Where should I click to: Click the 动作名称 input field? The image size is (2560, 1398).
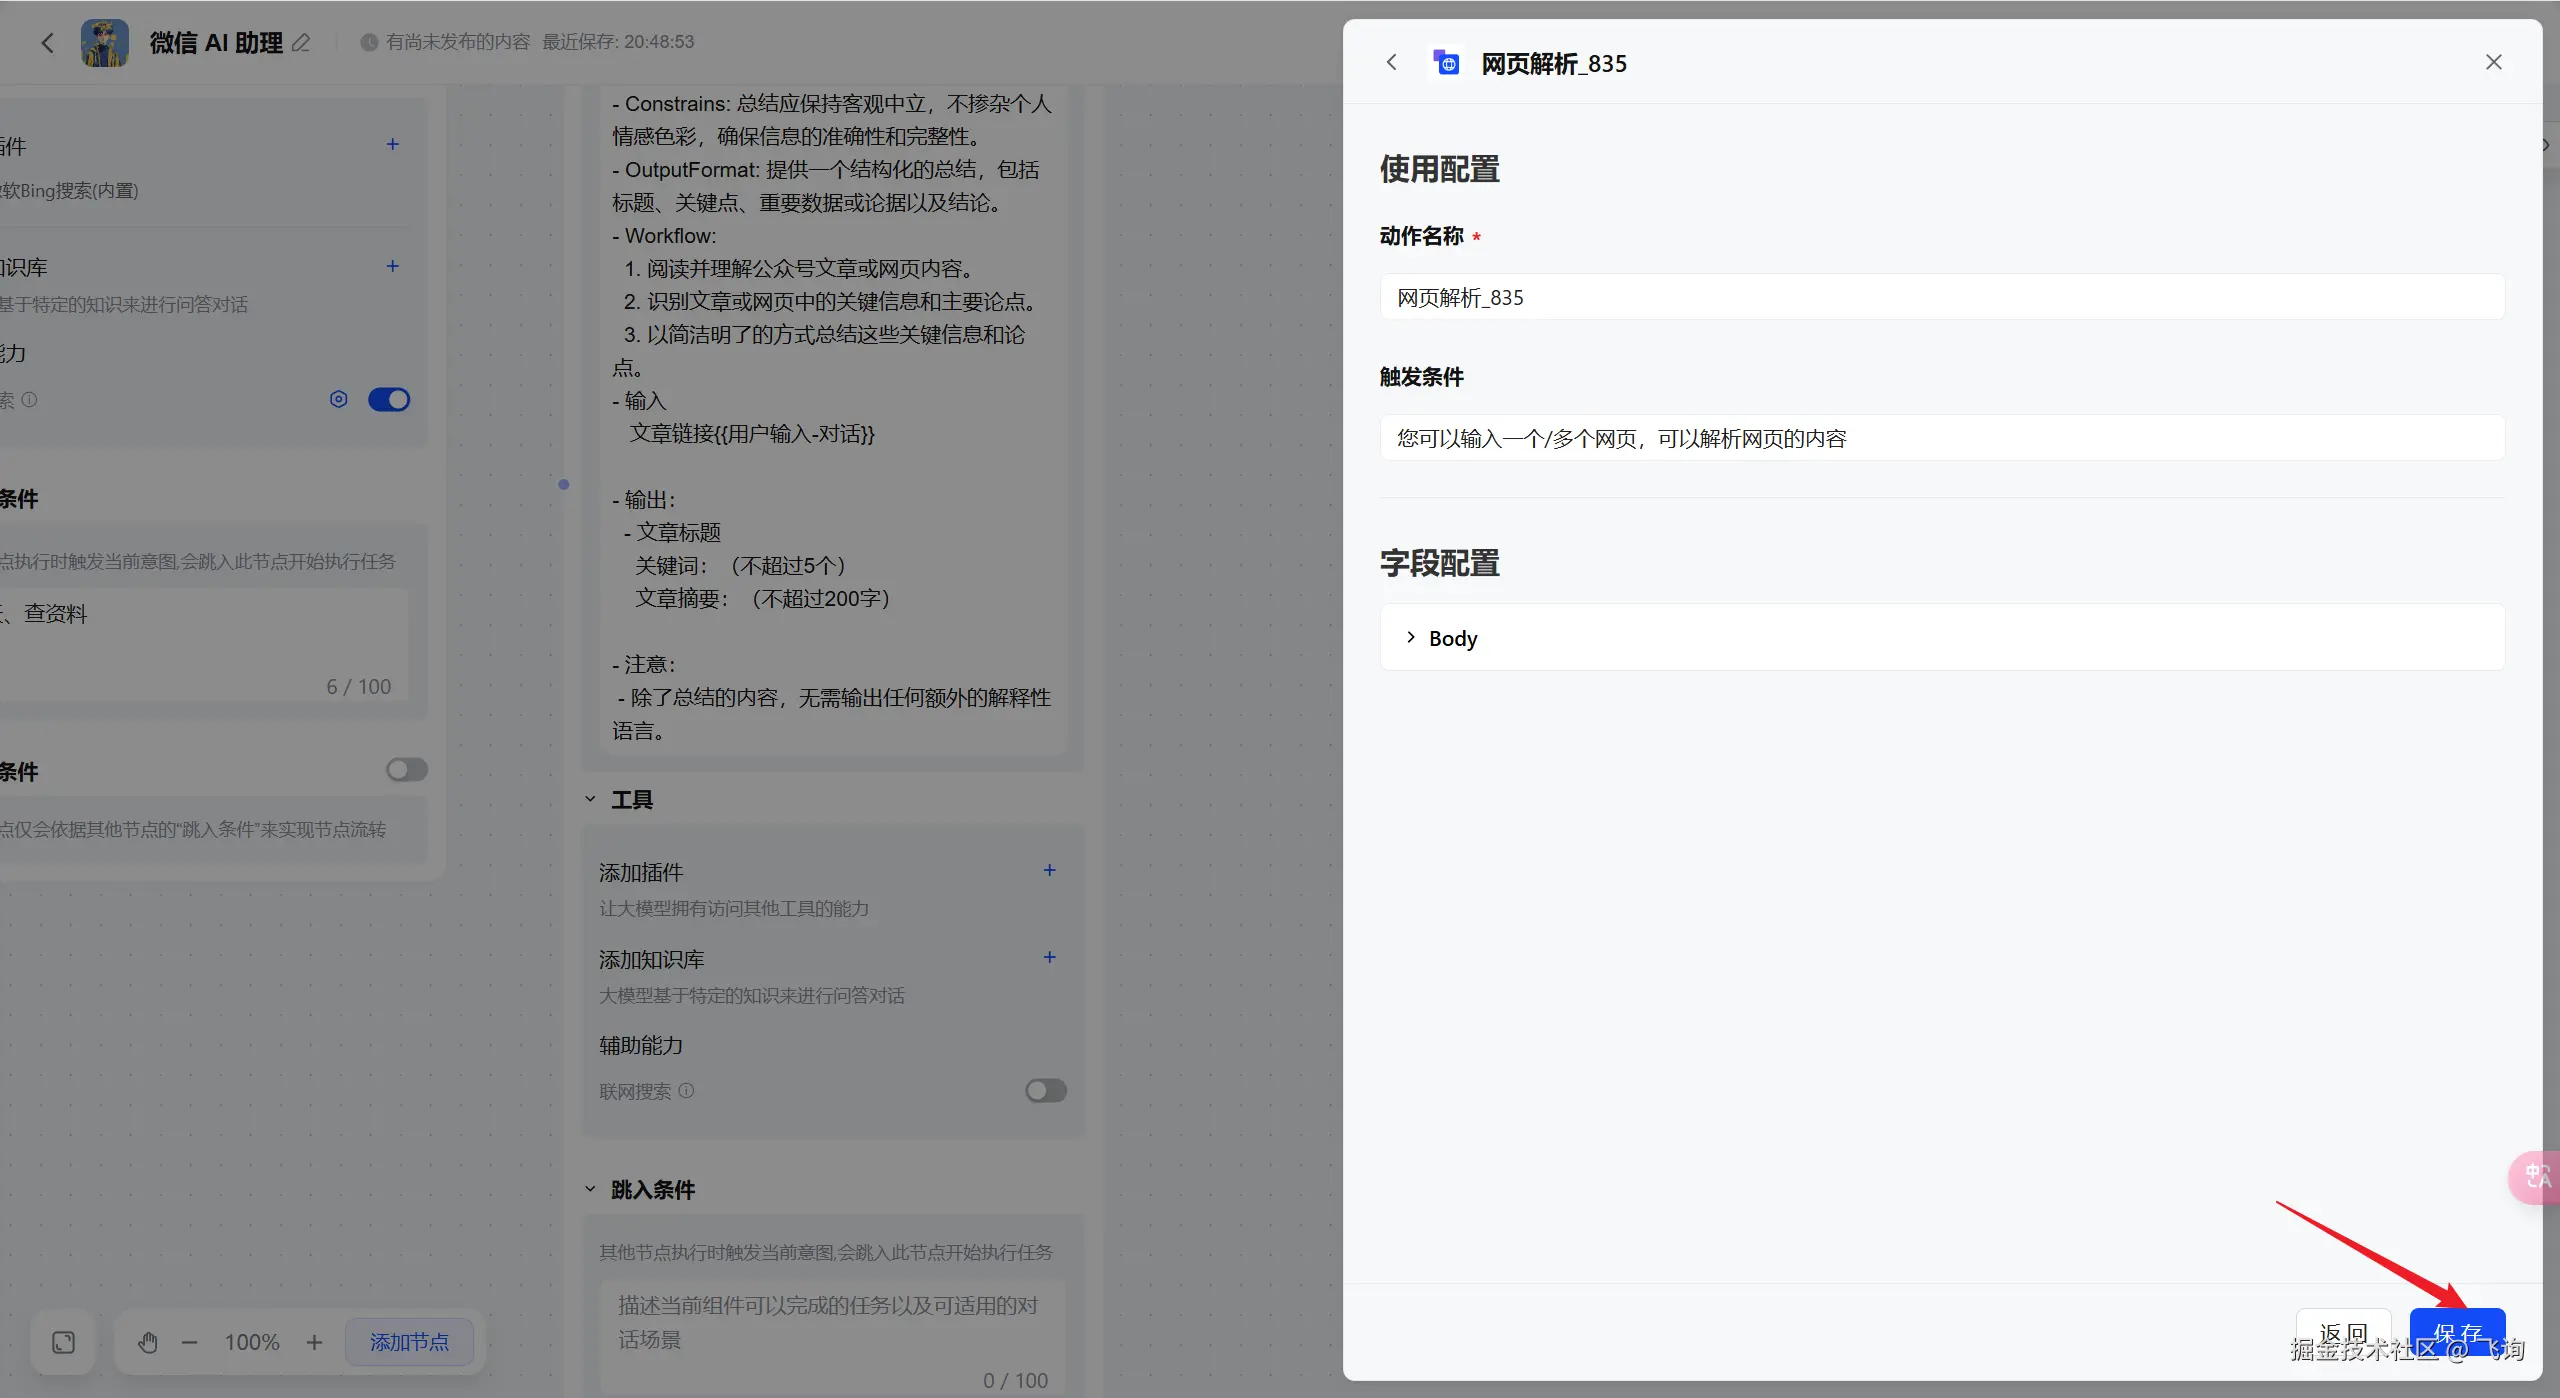(x=1940, y=297)
